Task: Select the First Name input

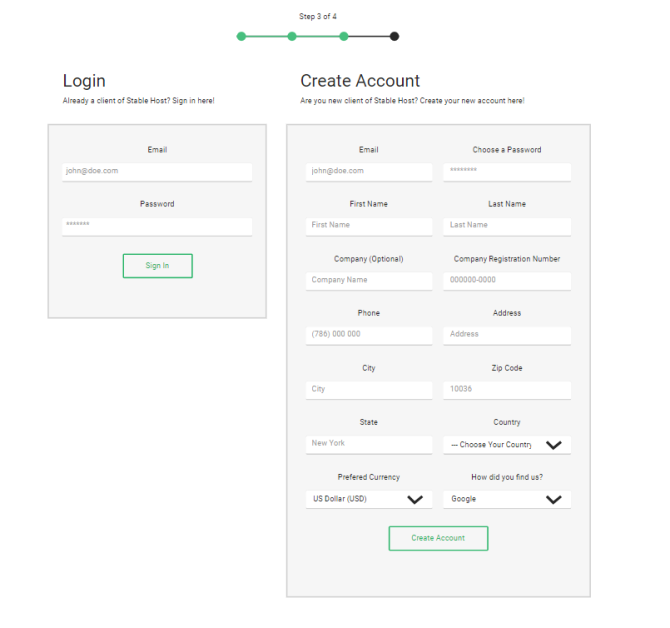Action: (x=368, y=226)
